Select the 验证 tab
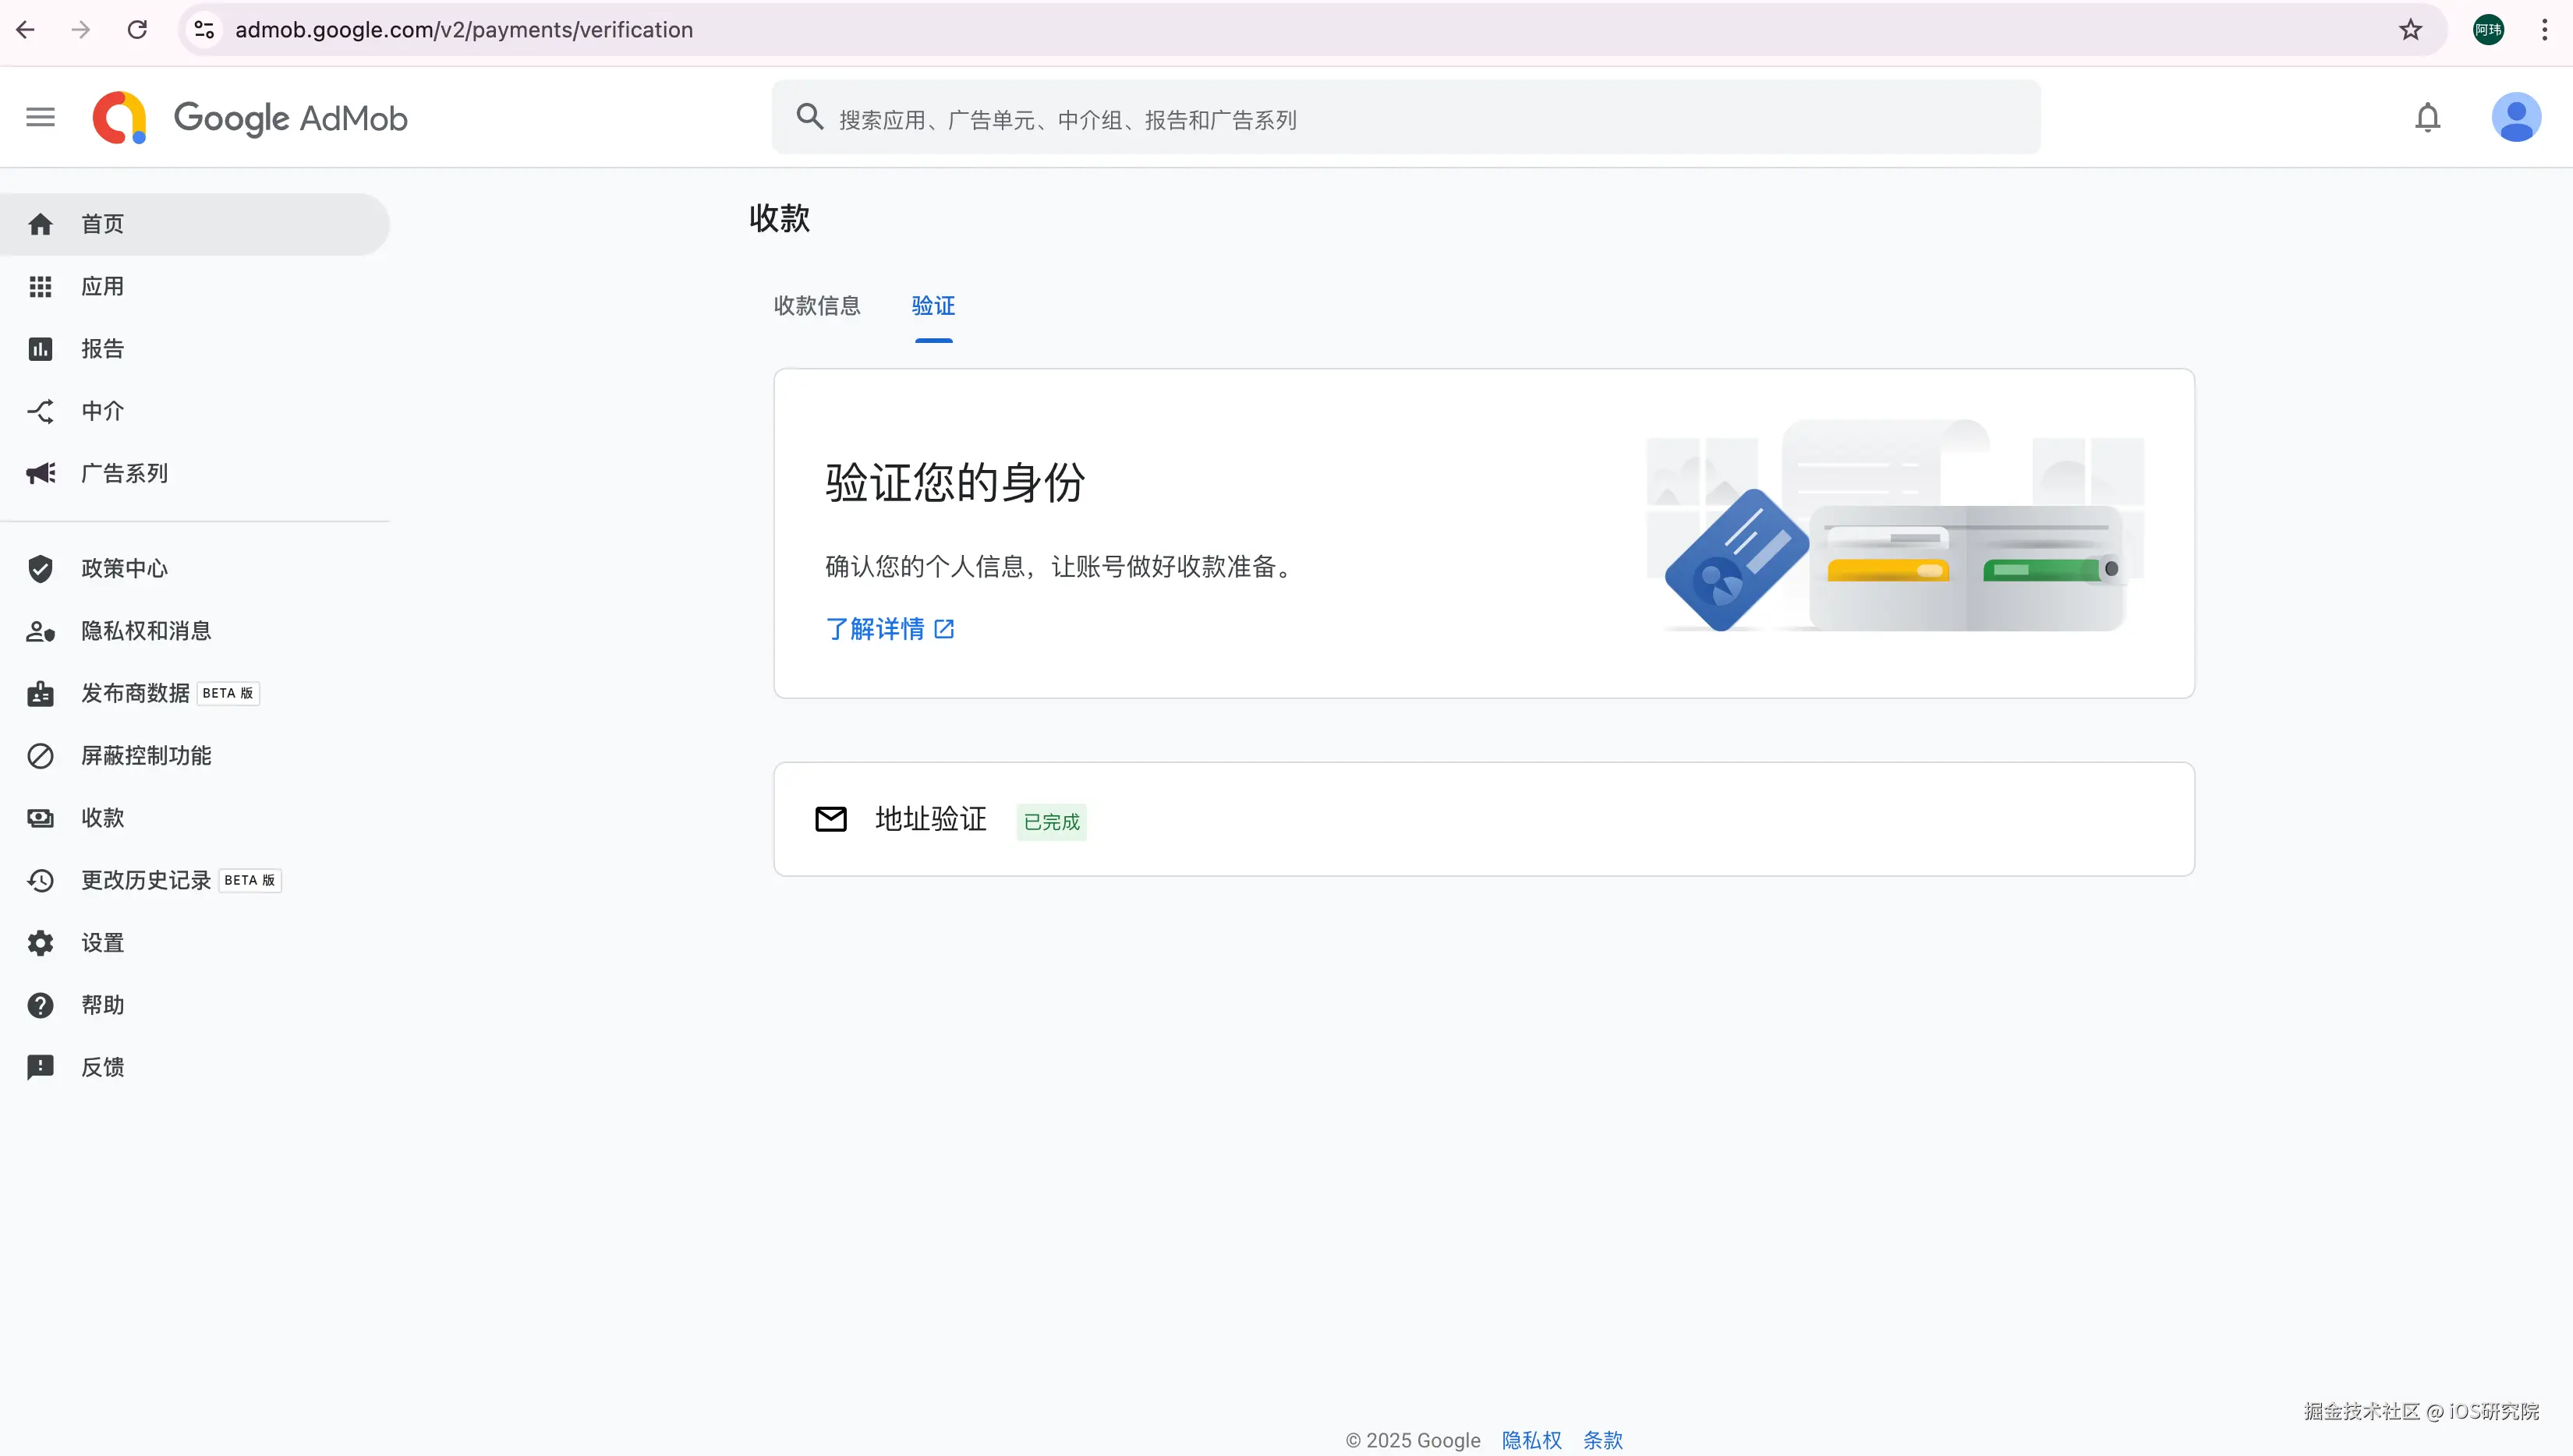The height and width of the screenshot is (1456, 2573). (933, 306)
